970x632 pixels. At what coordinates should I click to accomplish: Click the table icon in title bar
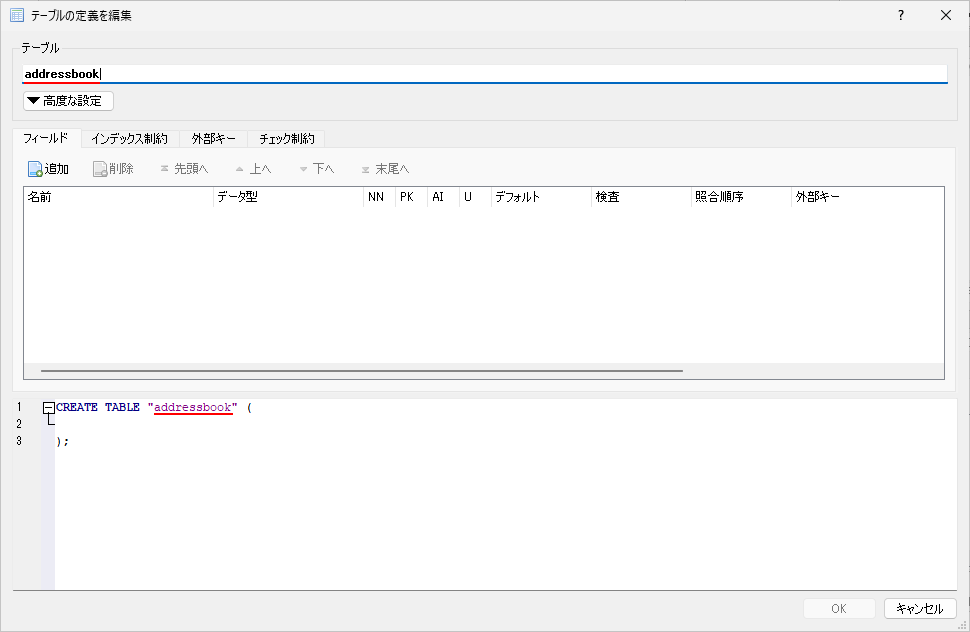point(17,15)
